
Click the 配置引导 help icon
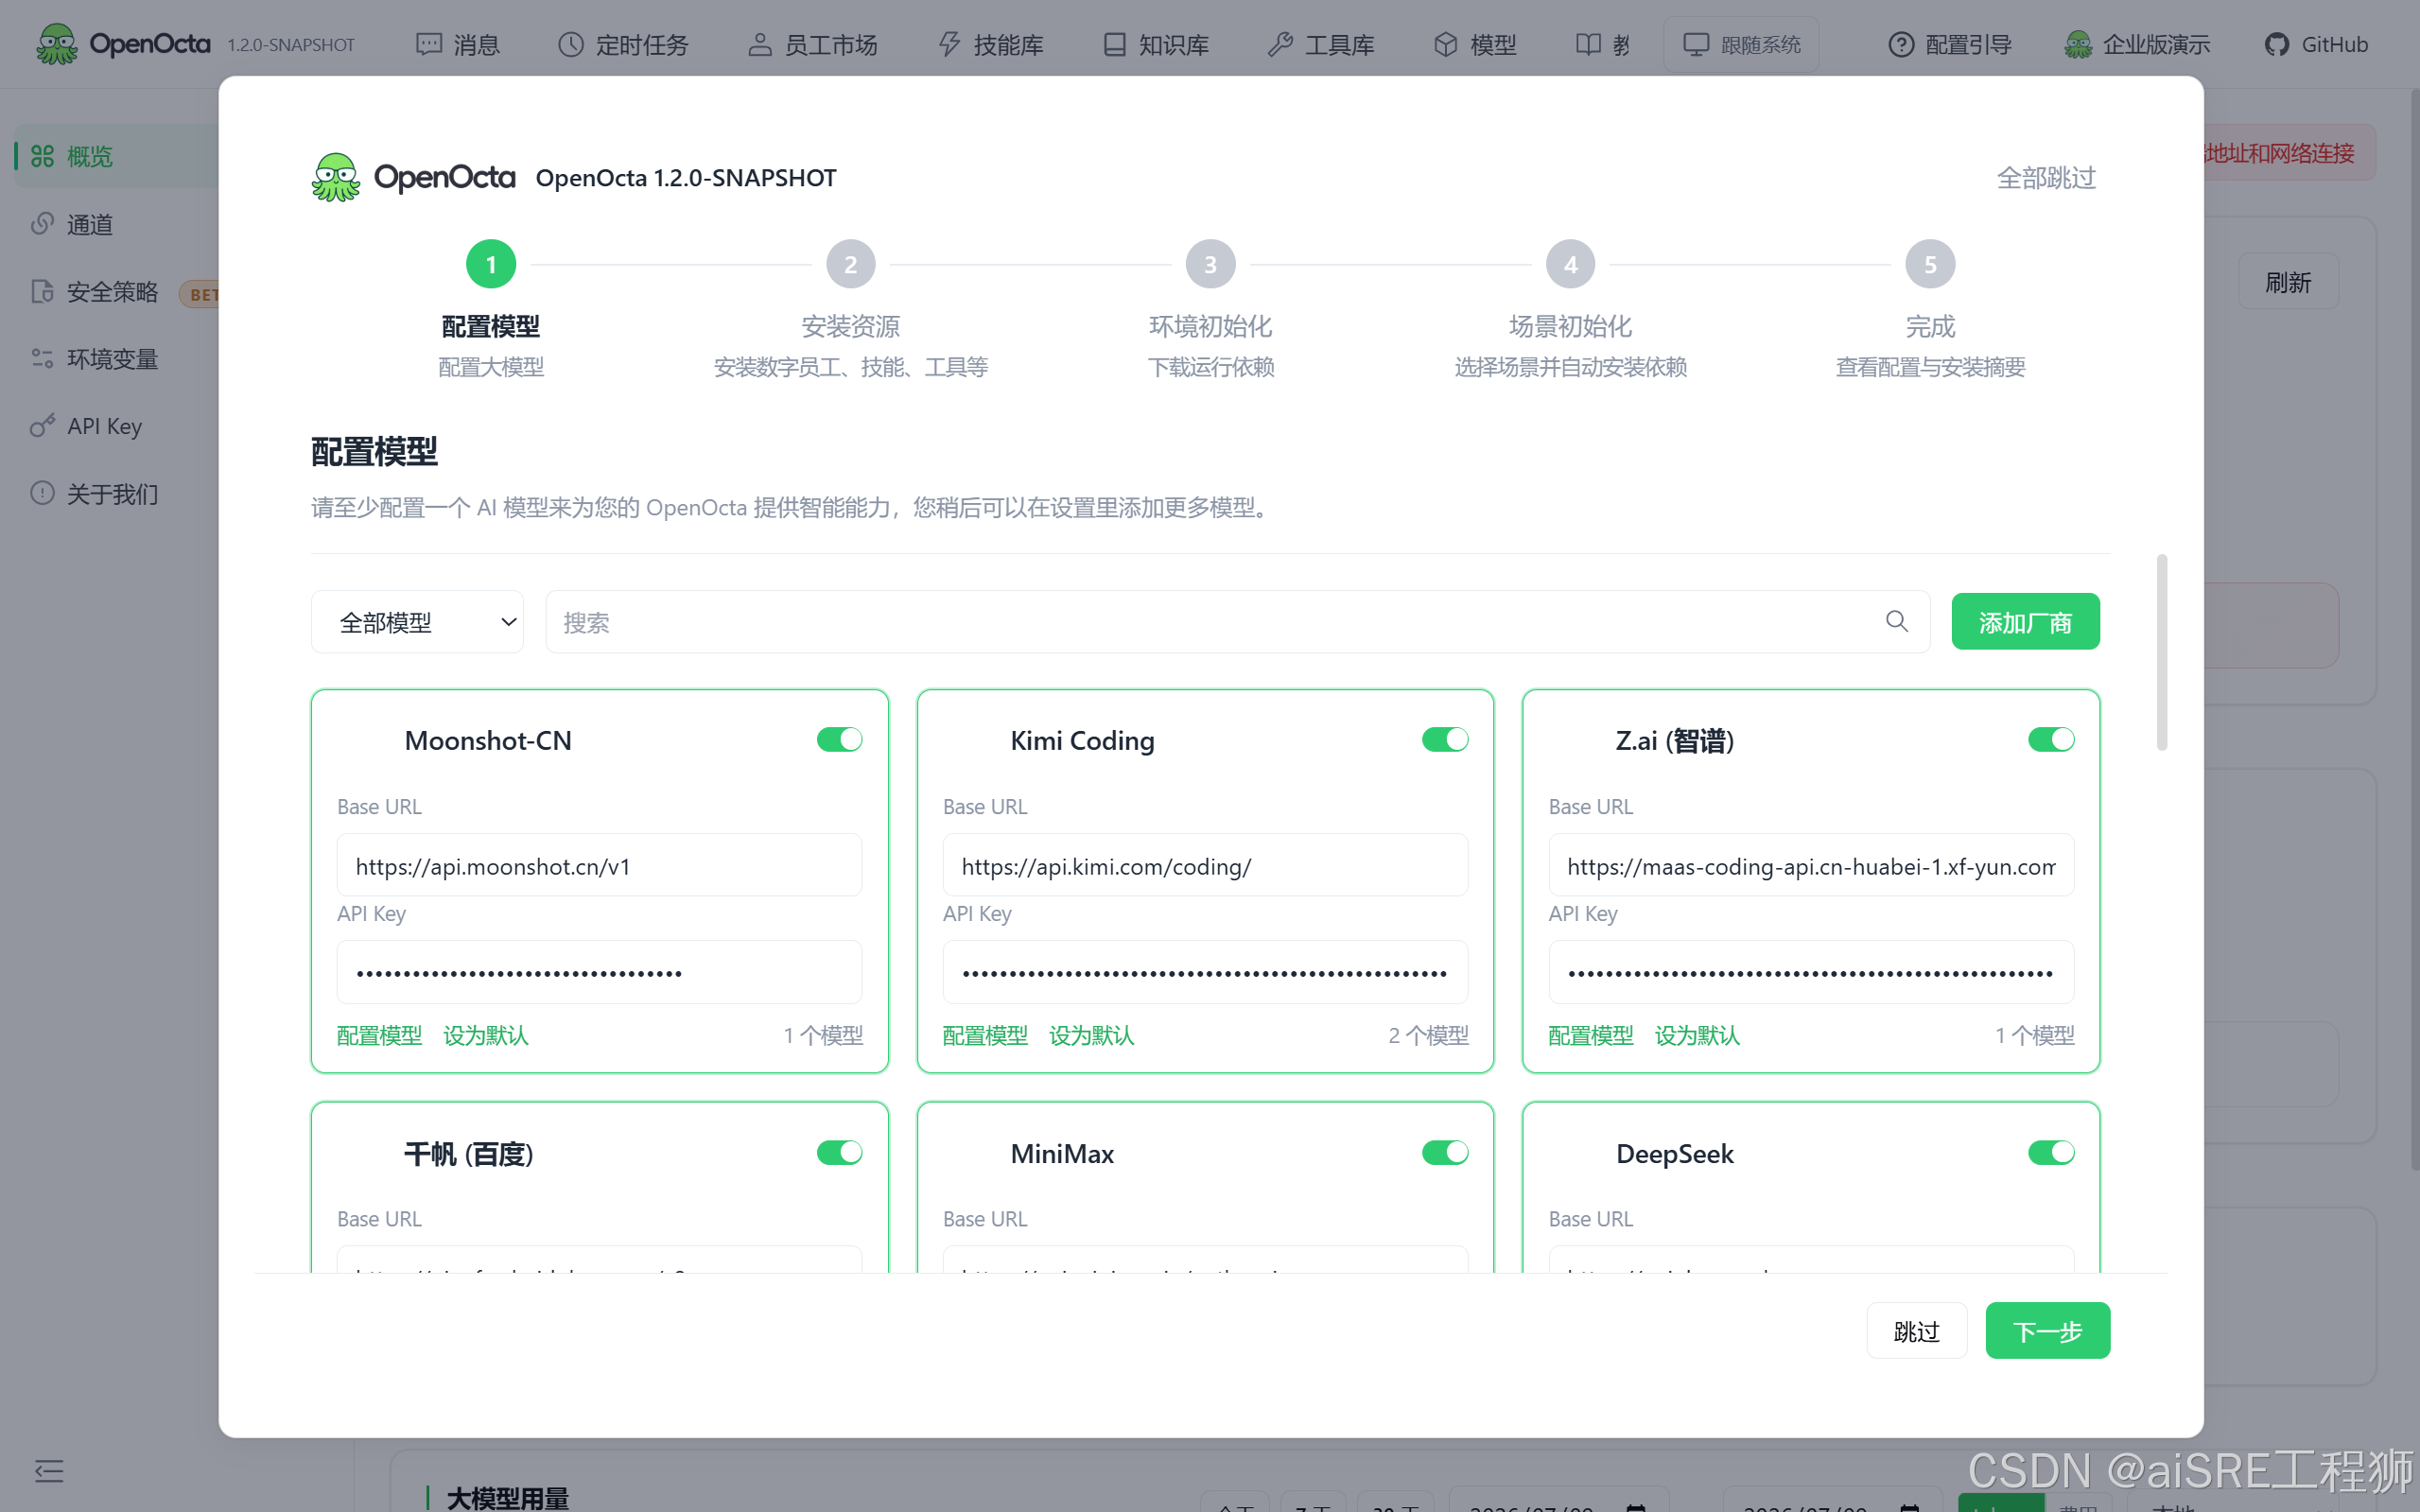click(1901, 44)
